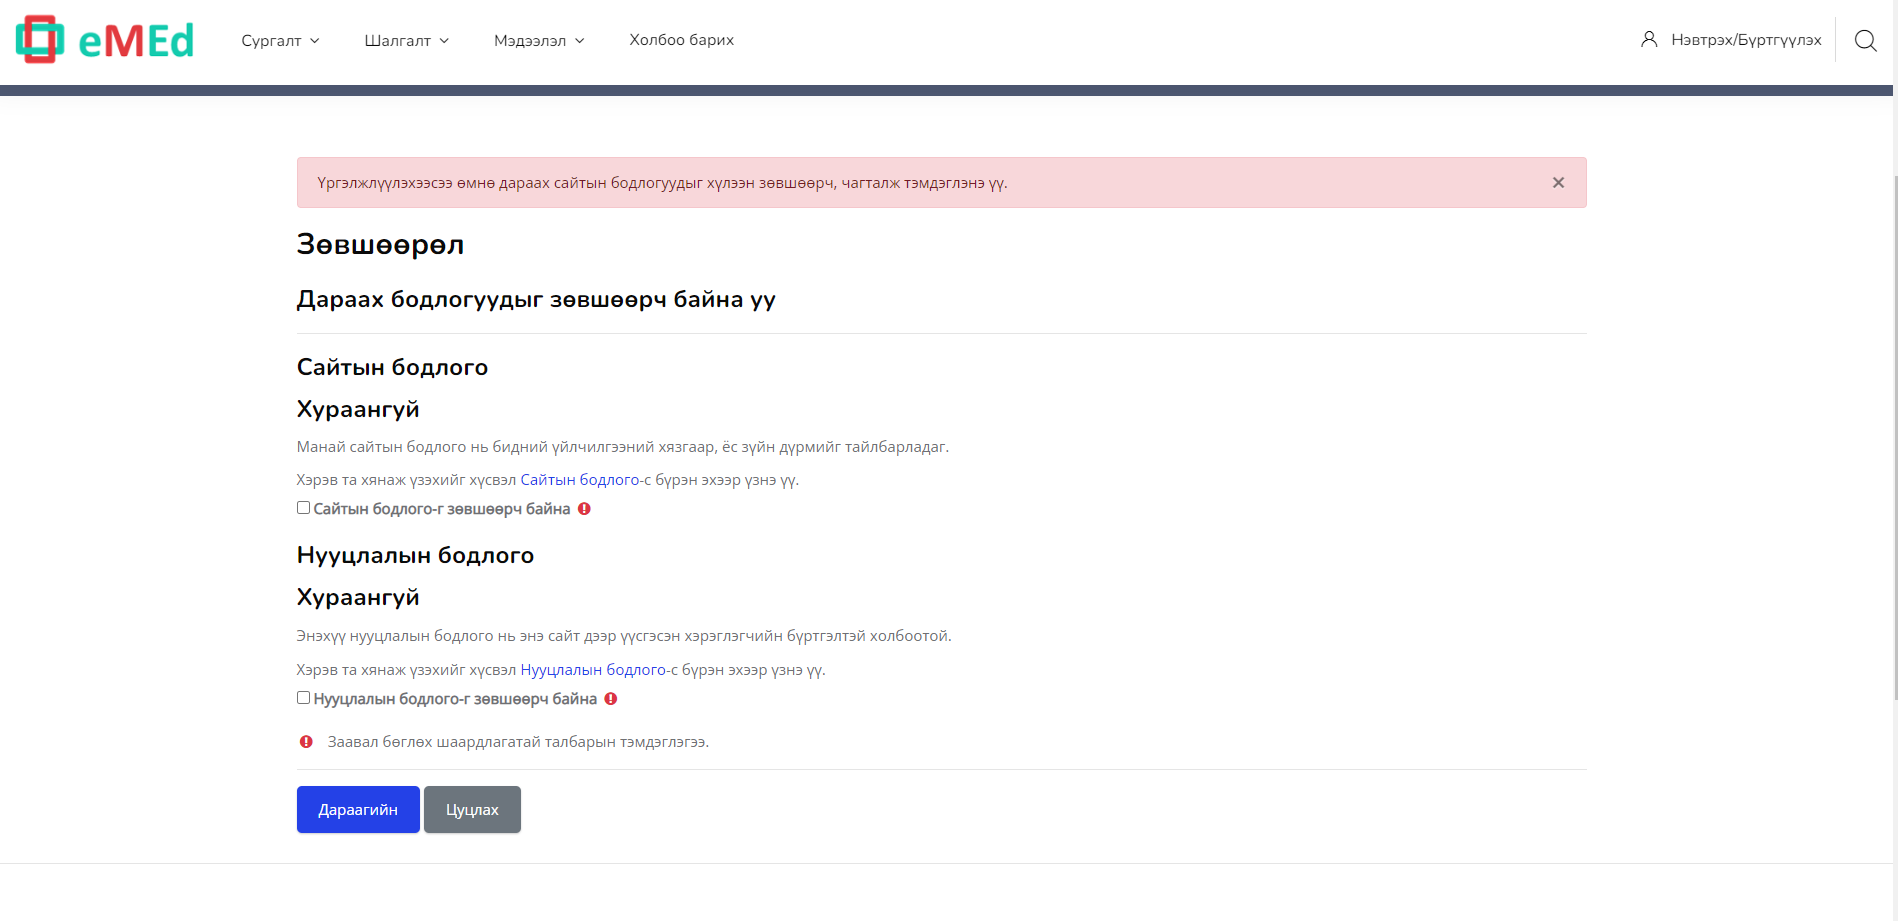Open the search magnifier icon
This screenshot has height=921, width=1898.
point(1865,40)
